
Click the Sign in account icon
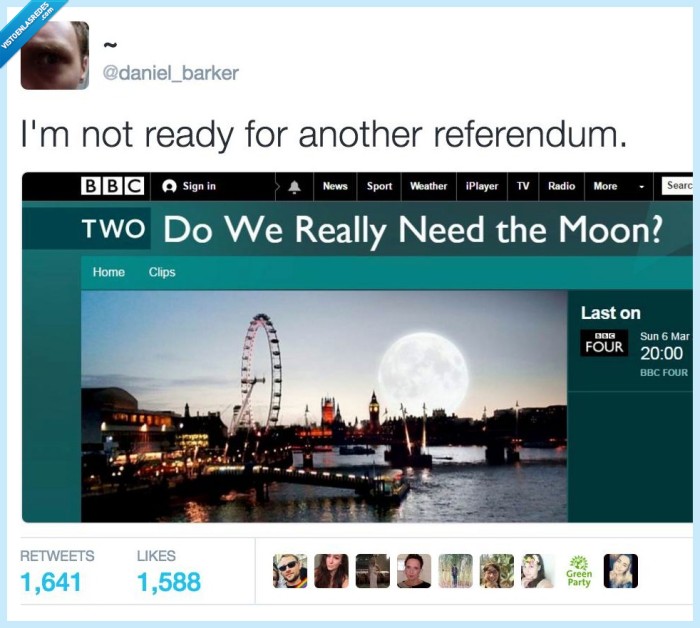click(169, 186)
